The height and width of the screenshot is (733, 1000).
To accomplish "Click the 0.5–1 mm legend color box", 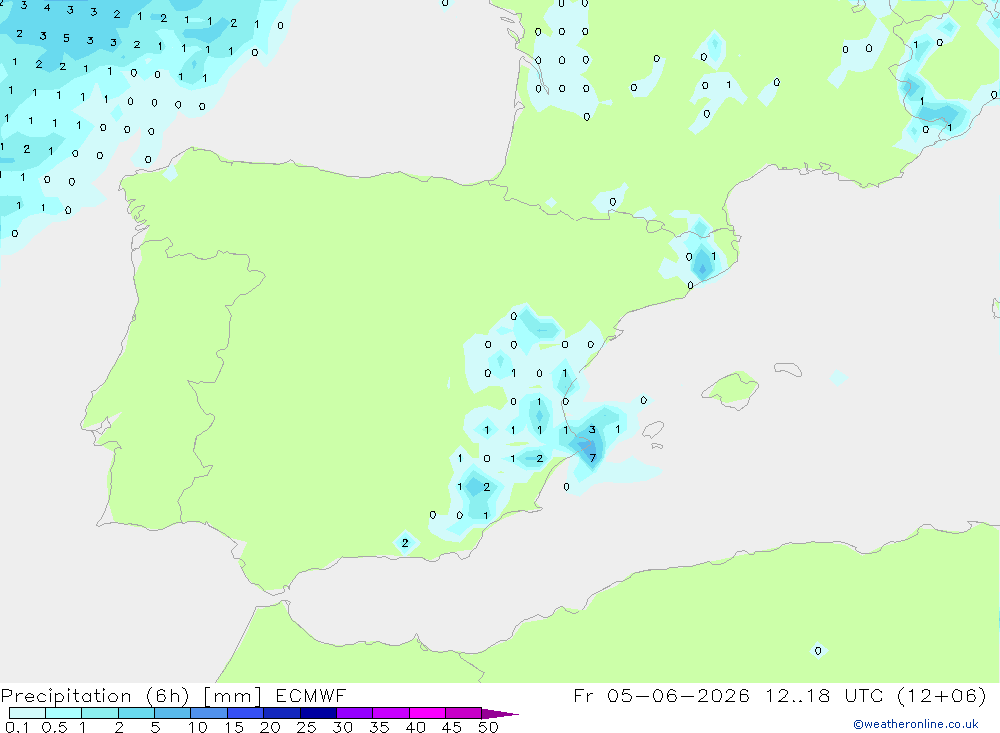I will tap(63, 713).
